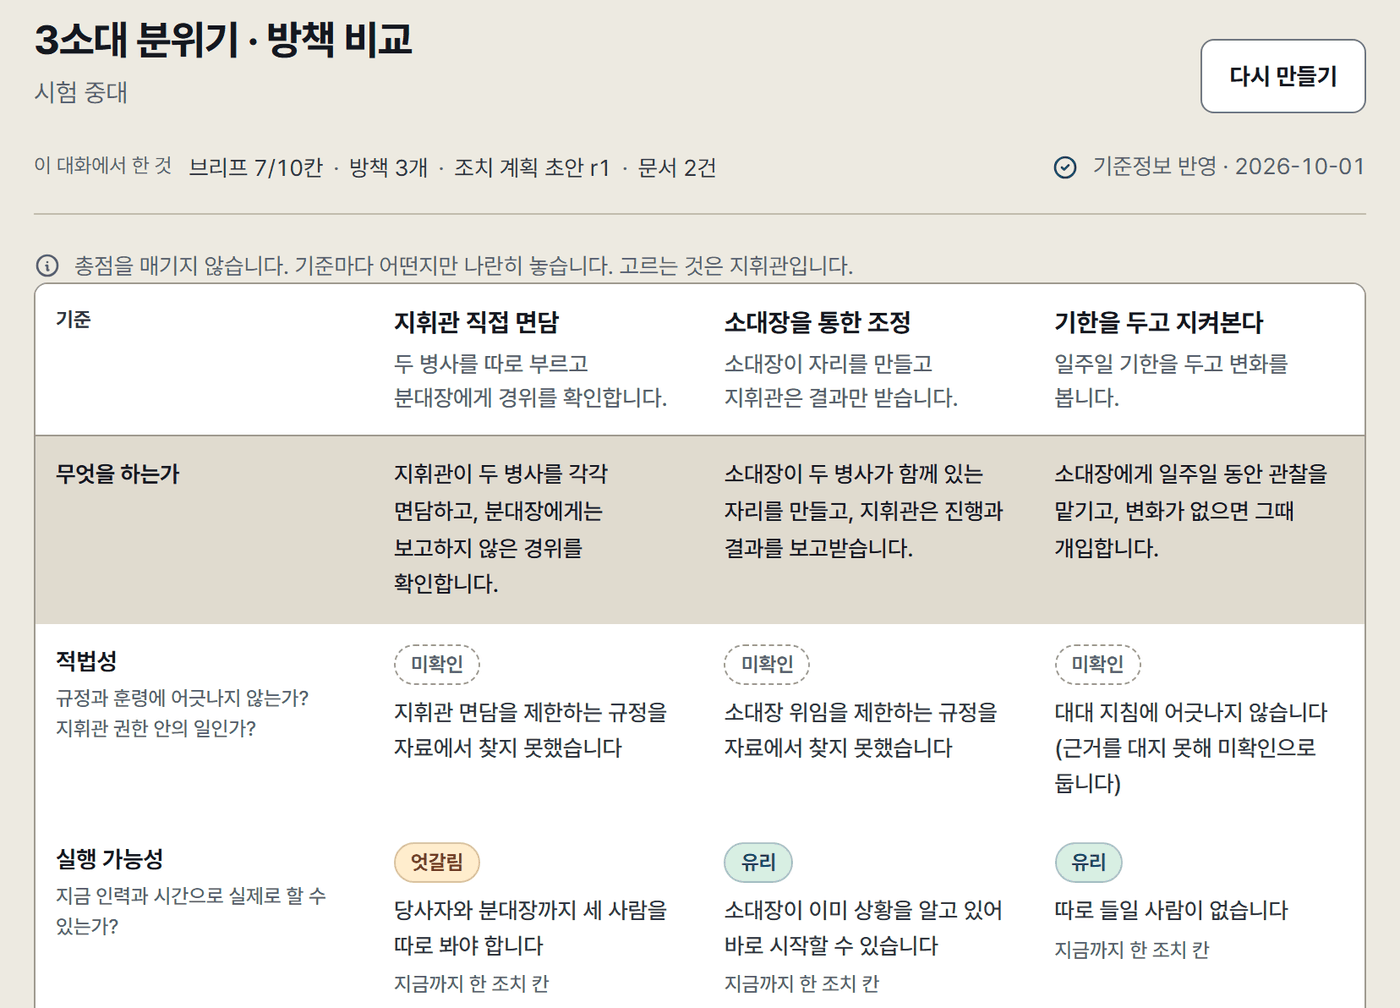The width and height of the screenshot is (1400, 1008).
Task: Click text 소대장 위임을 제한하는 규정을
Action: pos(861,712)
